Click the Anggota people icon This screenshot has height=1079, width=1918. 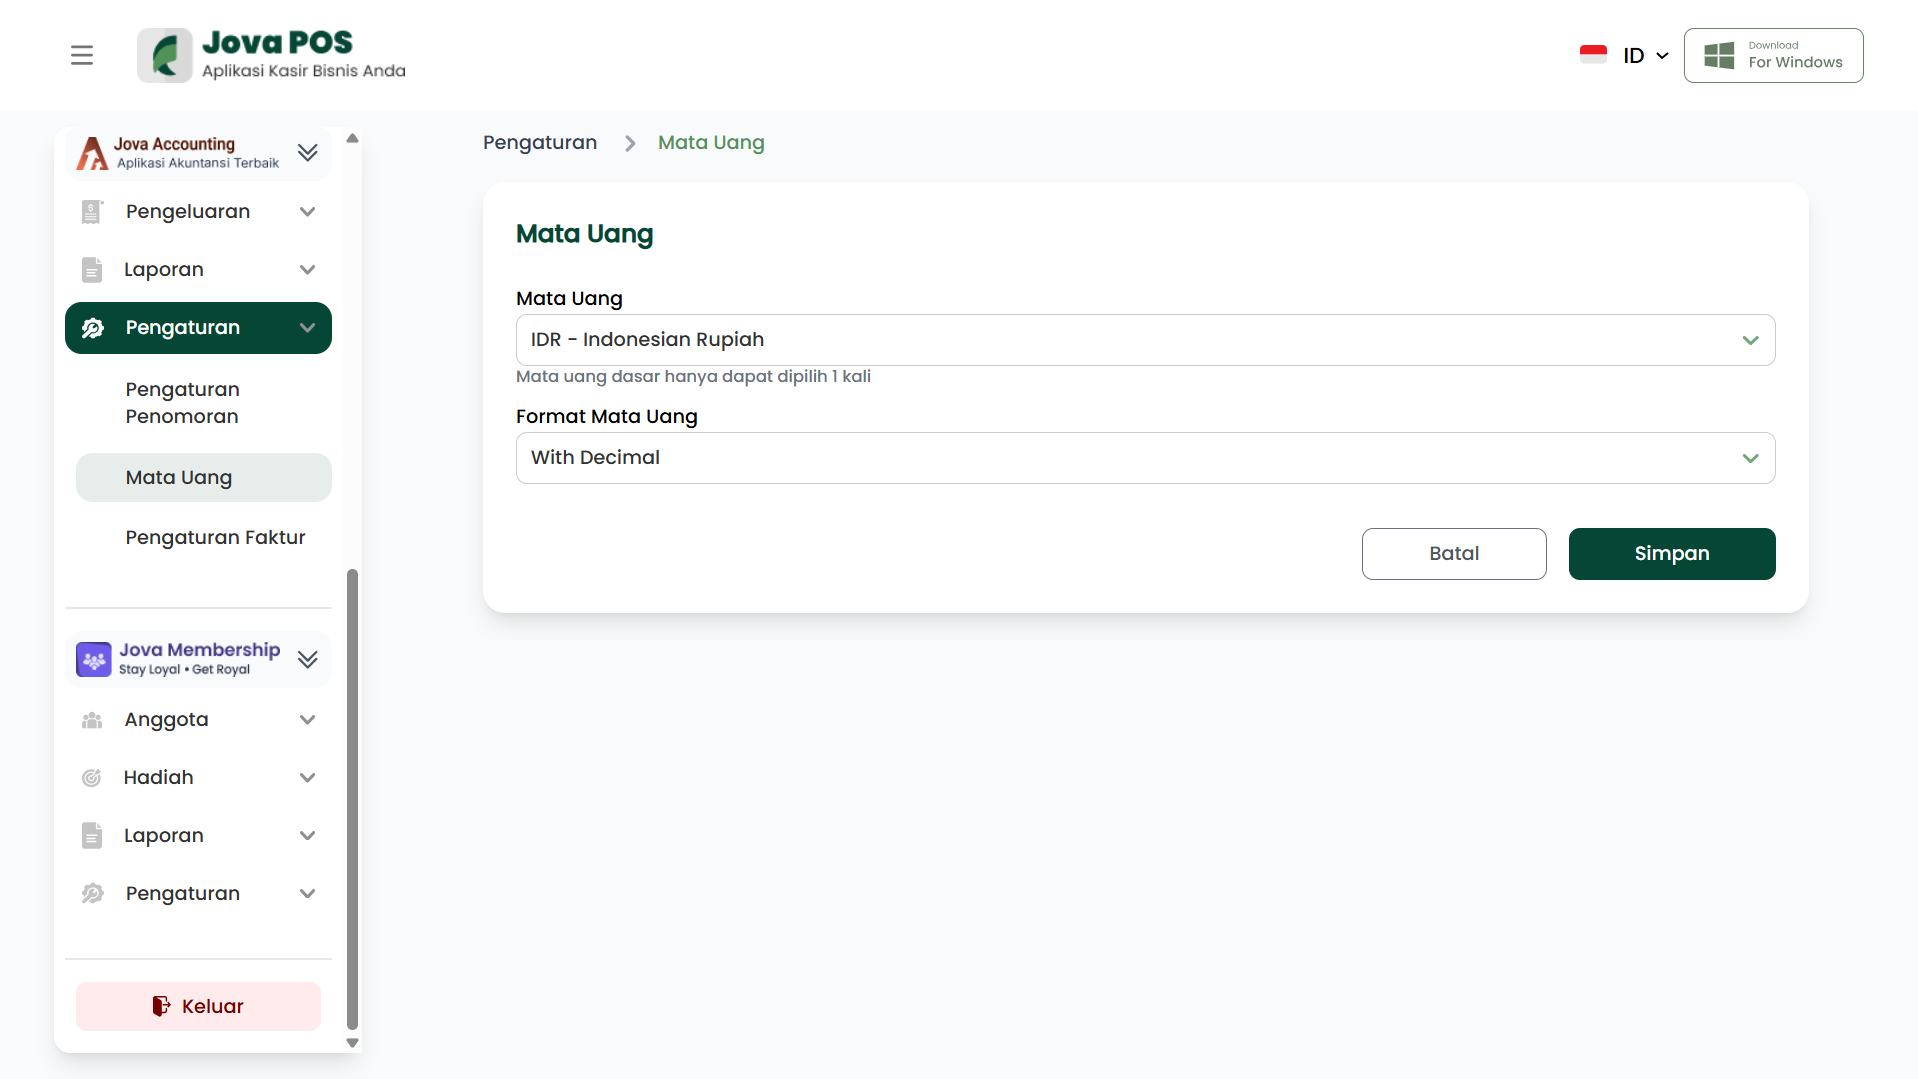pyautogui.click(x=92, y=720)
